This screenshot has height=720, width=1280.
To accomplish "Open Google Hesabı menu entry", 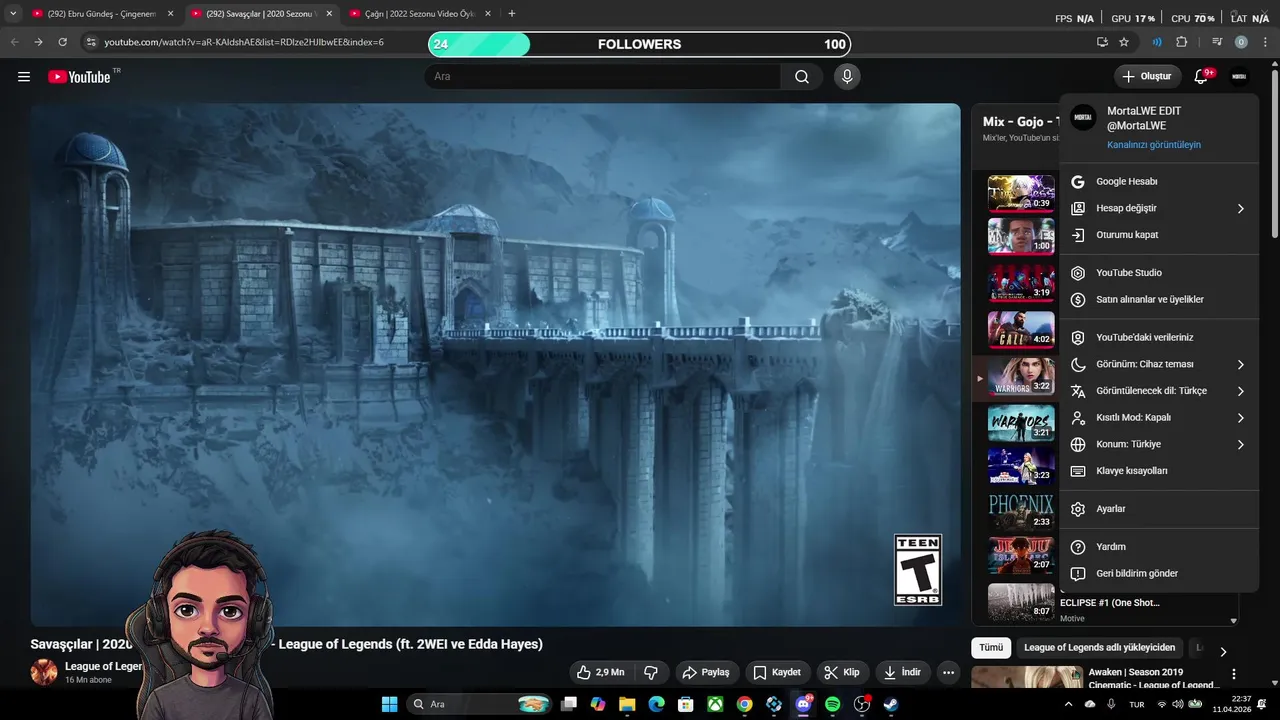I will click(x=1159, y=182).
